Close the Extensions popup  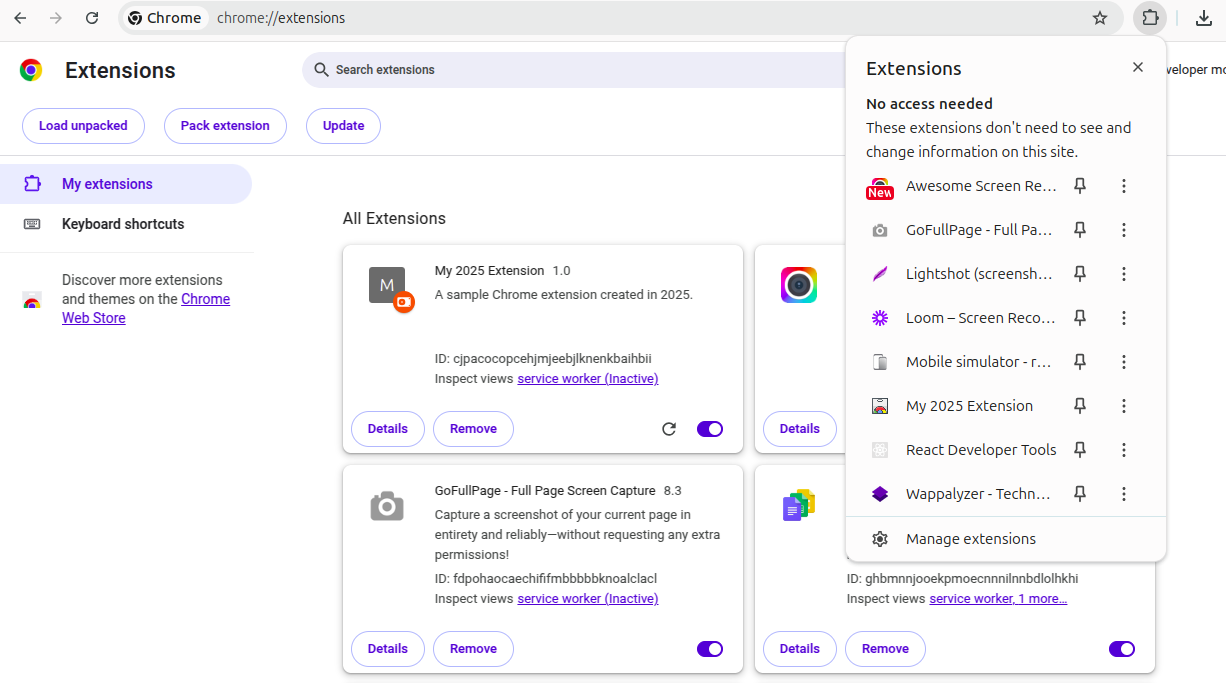point(1138,67)
